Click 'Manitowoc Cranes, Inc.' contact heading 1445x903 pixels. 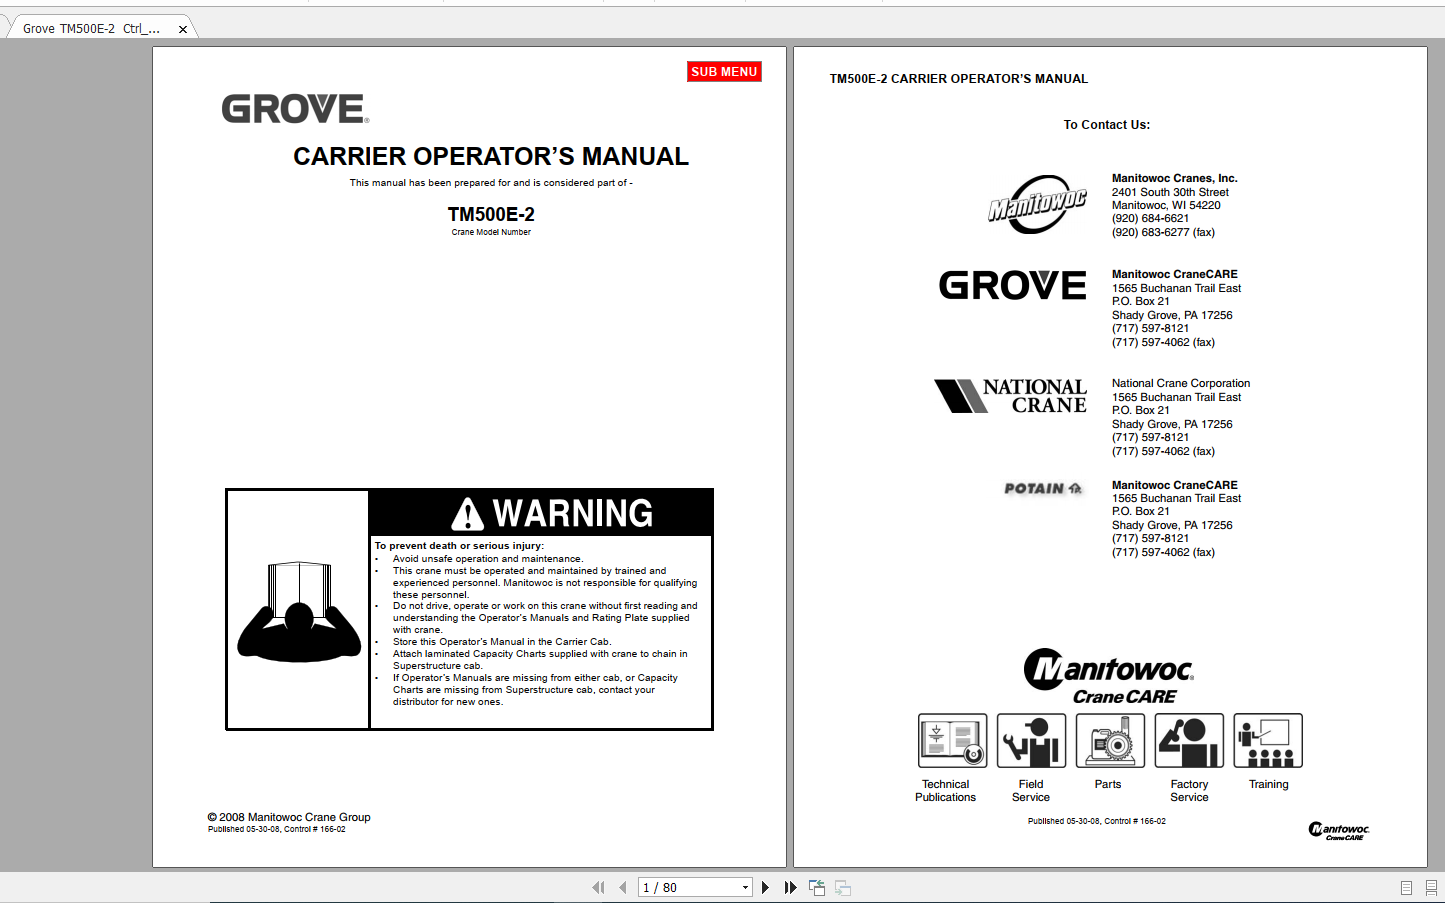click(1174, 178)
